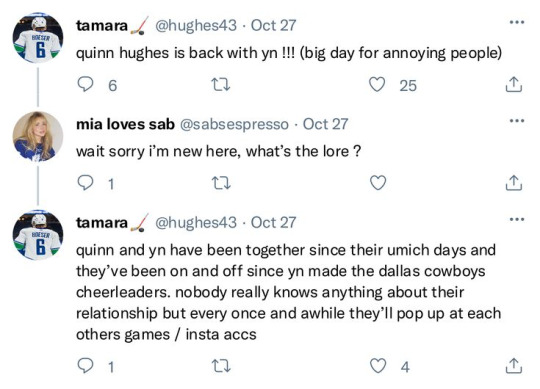Share the first tamara tweet
Viewport: 540px width, 389px height.
click(x=513, y=84)
